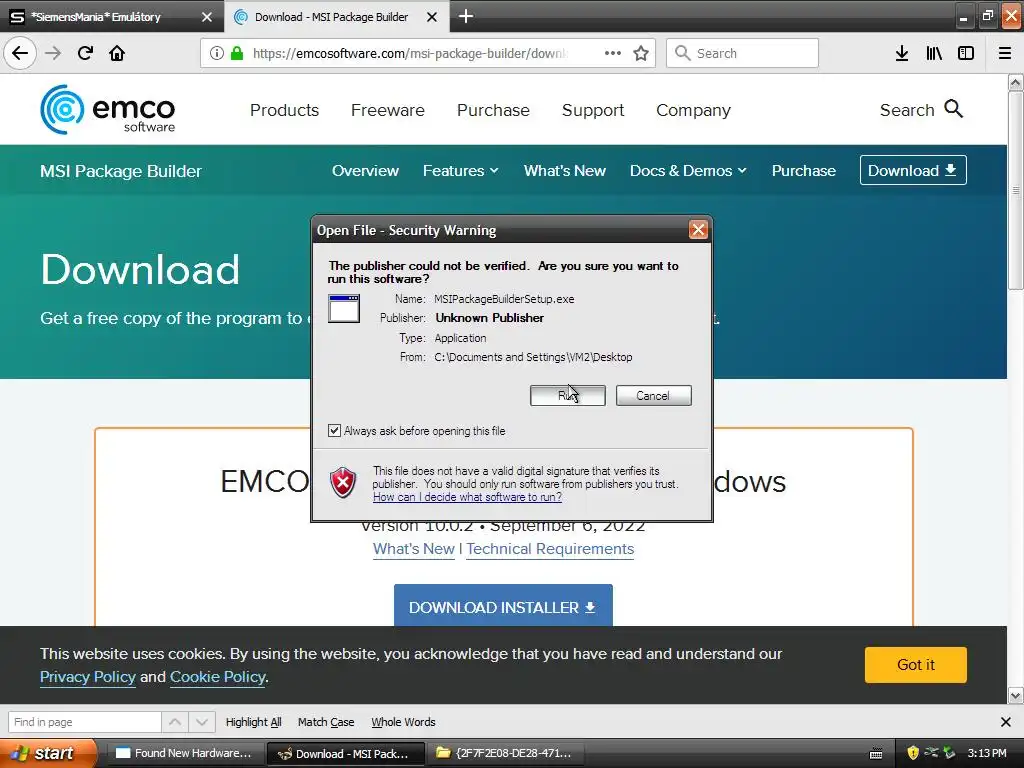1024x768 pixels.
Task: Close the Security Warning dialog with X
Action: (x=698, y=230)
